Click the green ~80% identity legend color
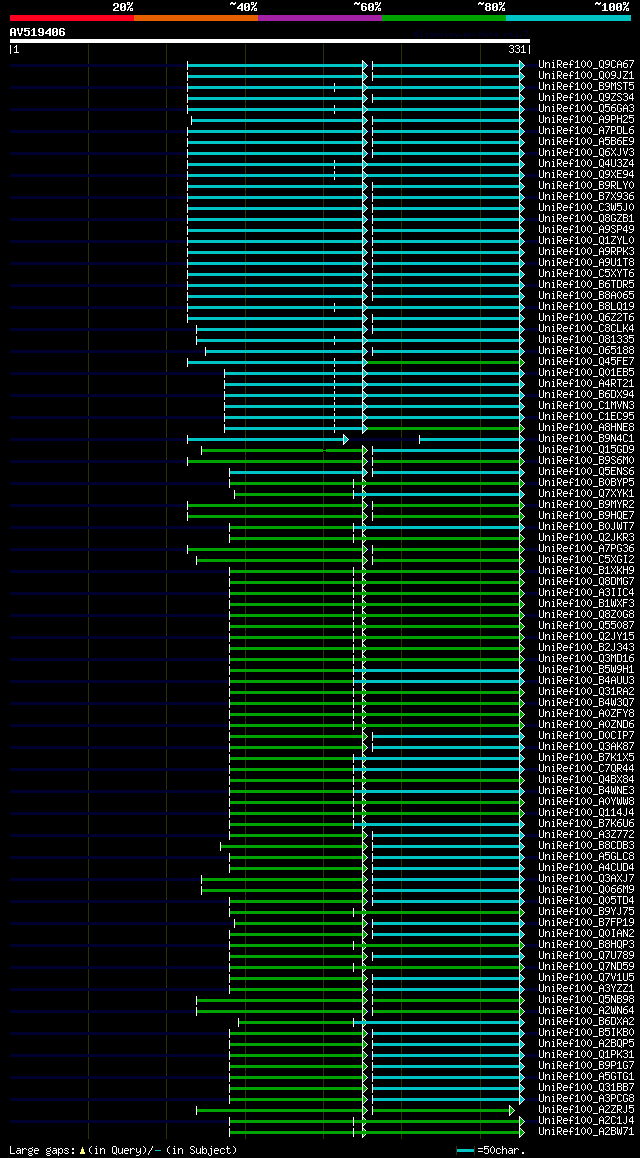 point(444,17)
